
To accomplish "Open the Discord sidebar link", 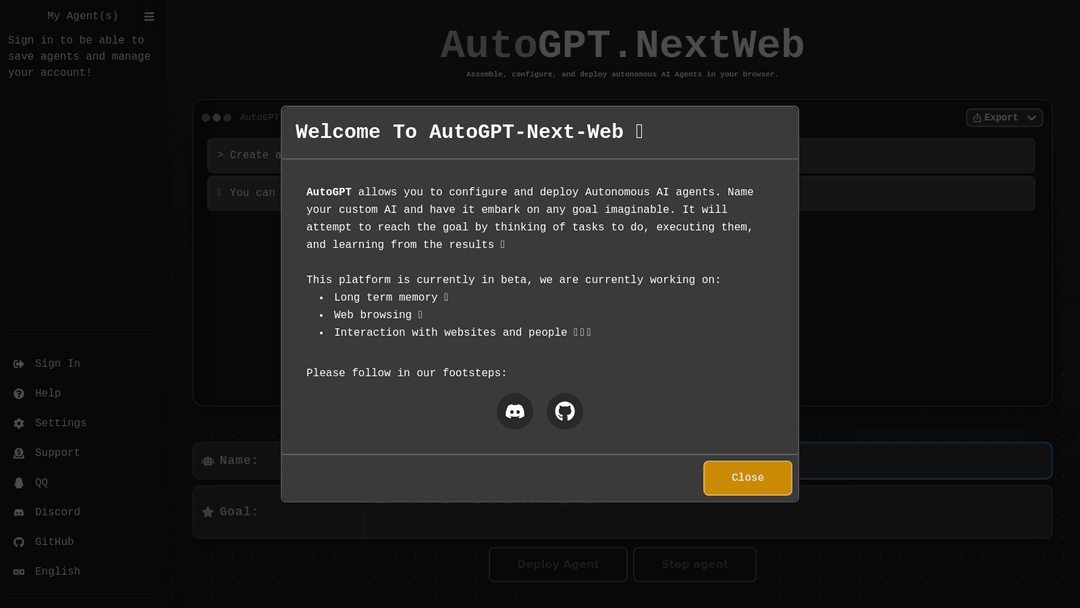I will (x=82, y=512).
